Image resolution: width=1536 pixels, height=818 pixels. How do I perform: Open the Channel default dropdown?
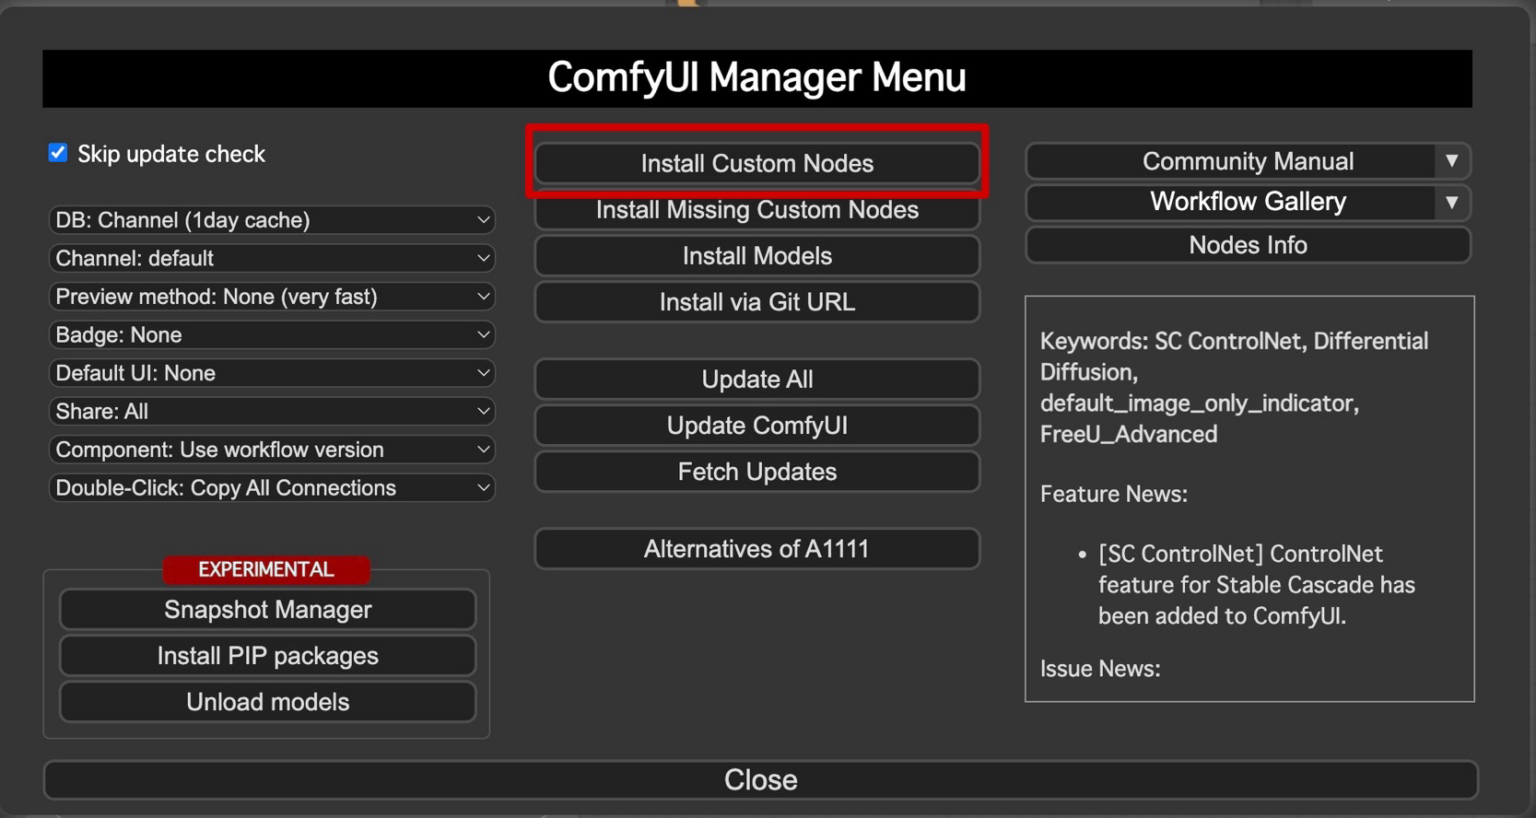tap(272, 258)
